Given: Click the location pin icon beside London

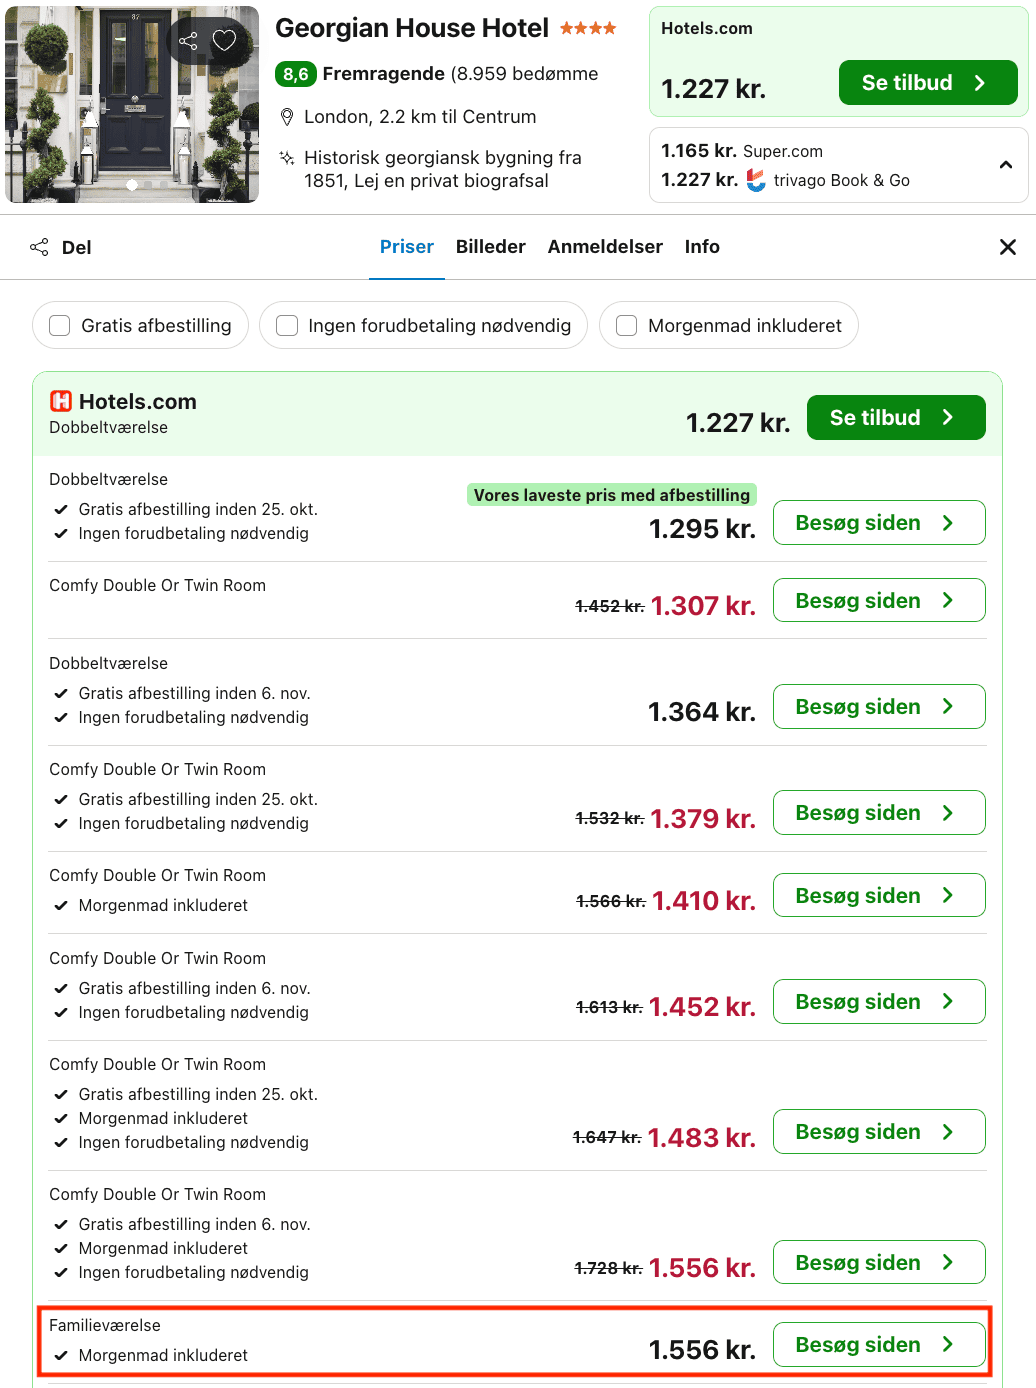Looking at the screenshot, I should (x=287, y=117).
